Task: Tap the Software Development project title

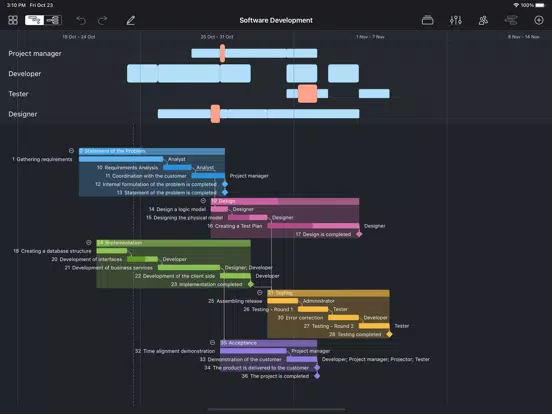Action: pos(276,20)
